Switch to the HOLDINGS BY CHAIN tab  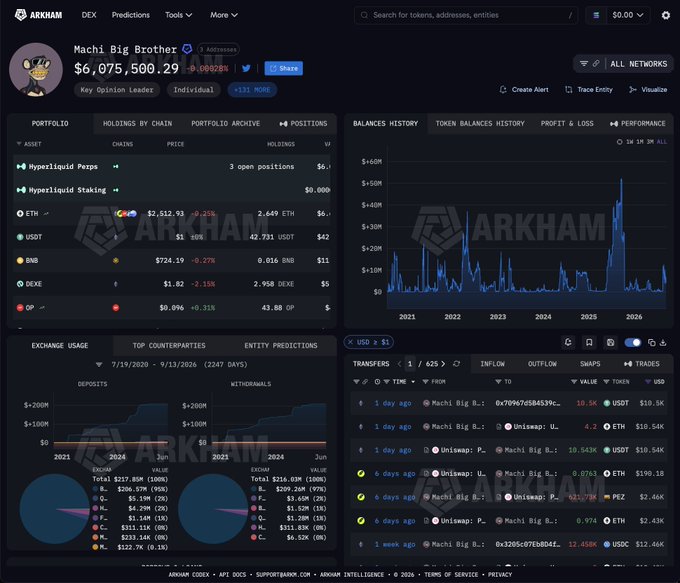pyautogui.click(x=137, y=124)
